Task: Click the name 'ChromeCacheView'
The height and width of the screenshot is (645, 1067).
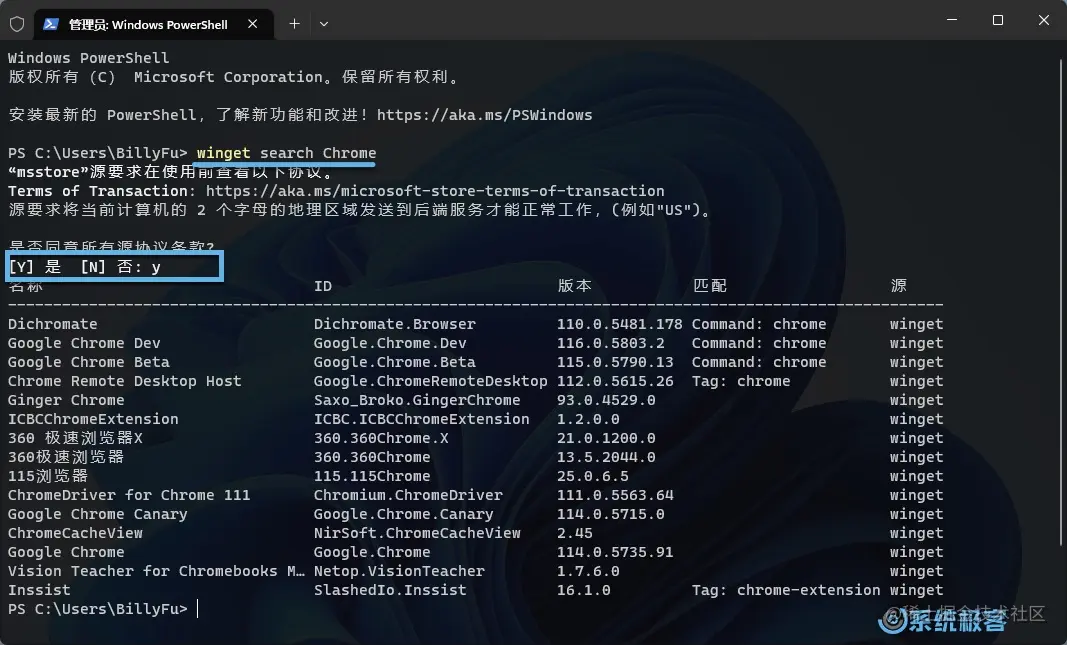Action: [76, 533]
